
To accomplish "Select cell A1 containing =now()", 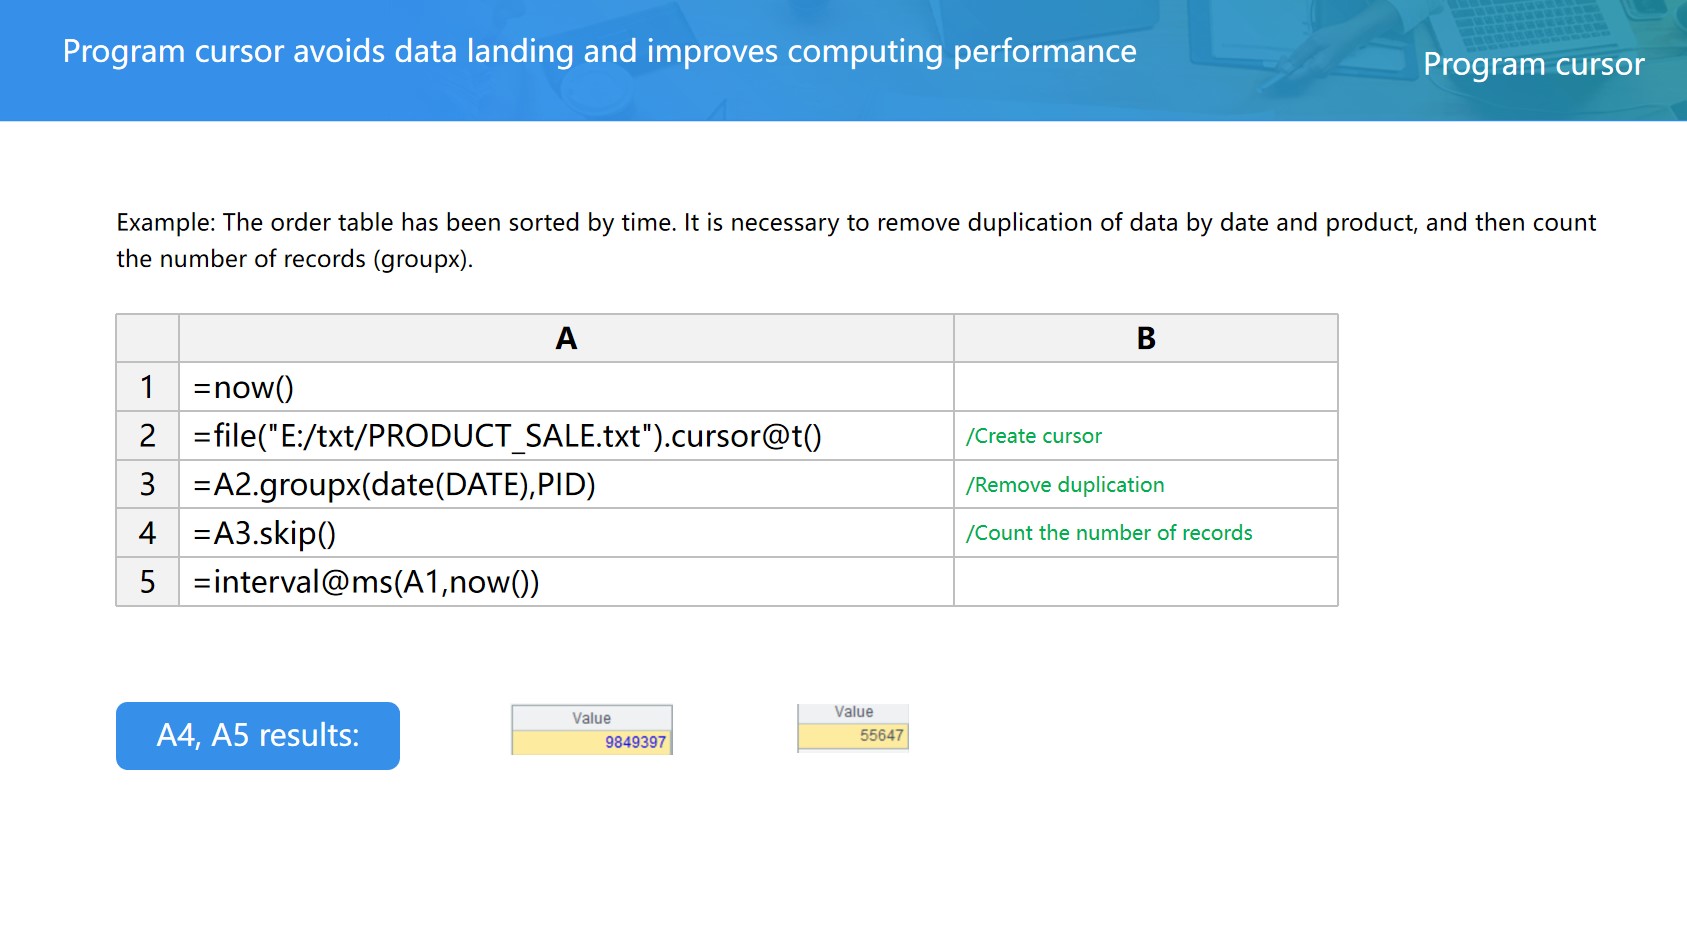I will (565, 387).
